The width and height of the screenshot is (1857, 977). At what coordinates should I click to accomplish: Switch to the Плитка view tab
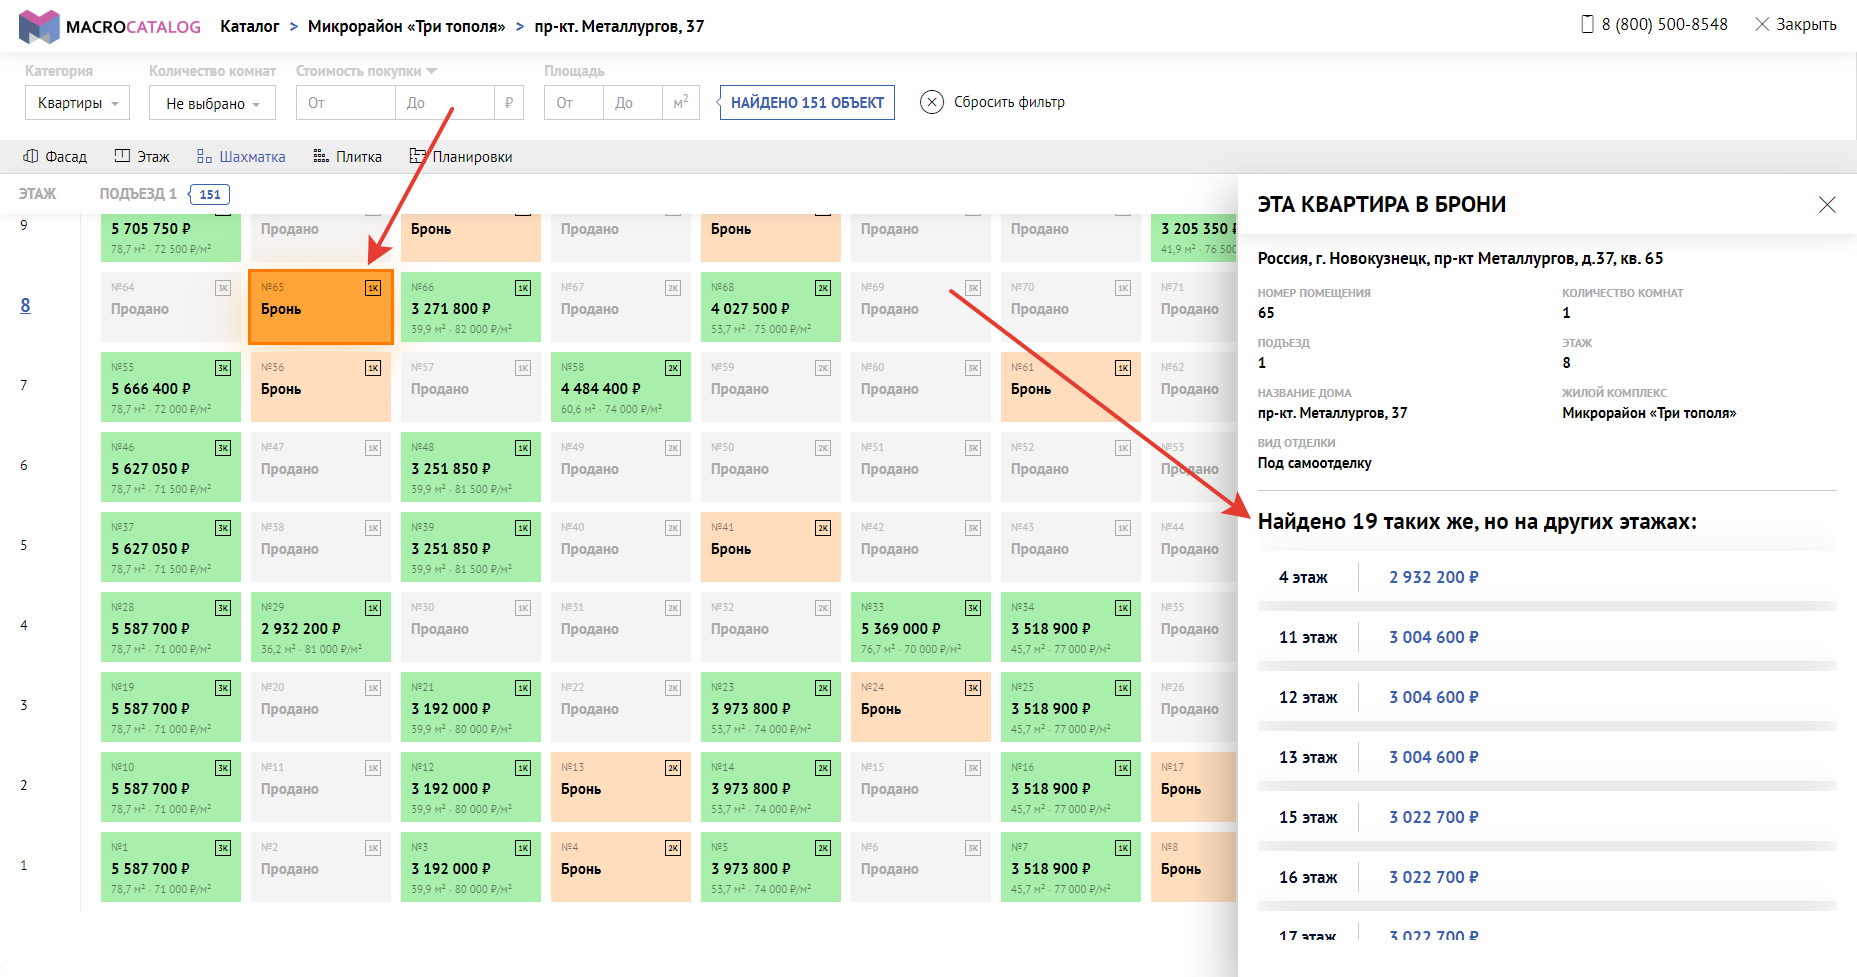point(348,157)
